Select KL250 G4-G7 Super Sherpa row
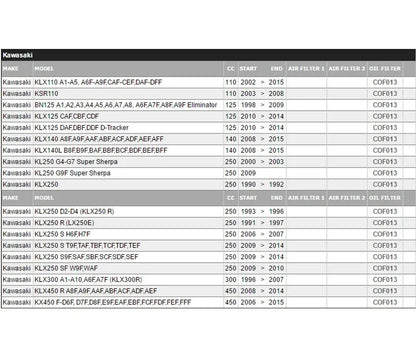Image resolution: width=416 pixels, height=361 pixels. pos(208,162)
